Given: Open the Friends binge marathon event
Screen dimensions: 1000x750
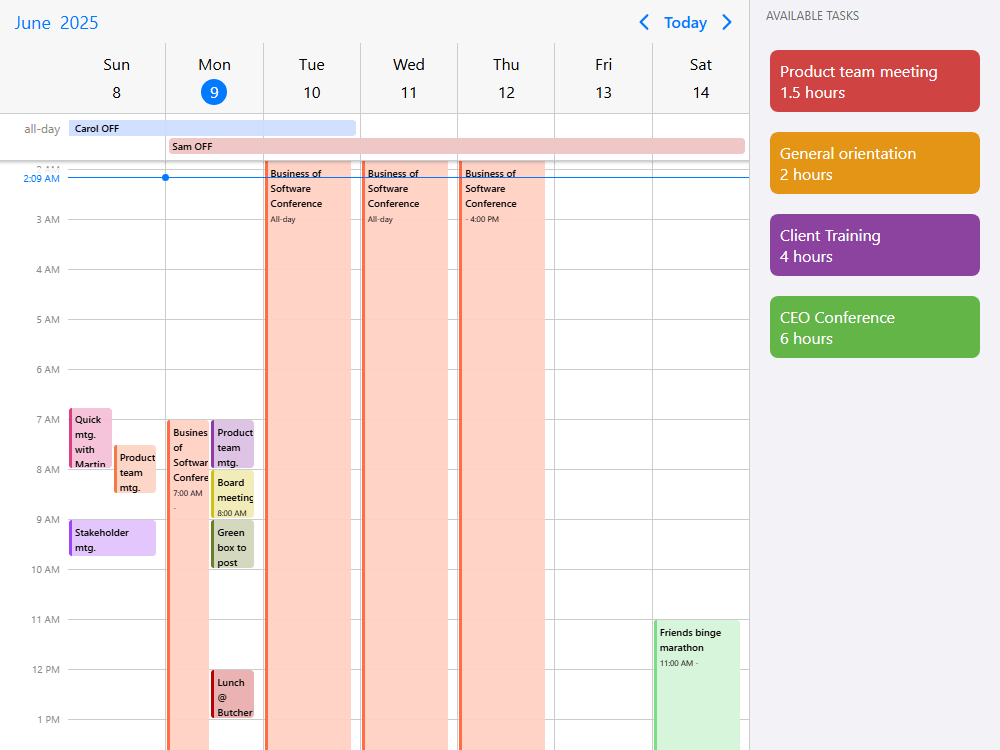Looking at the screenshot, I should pos(697,685).
